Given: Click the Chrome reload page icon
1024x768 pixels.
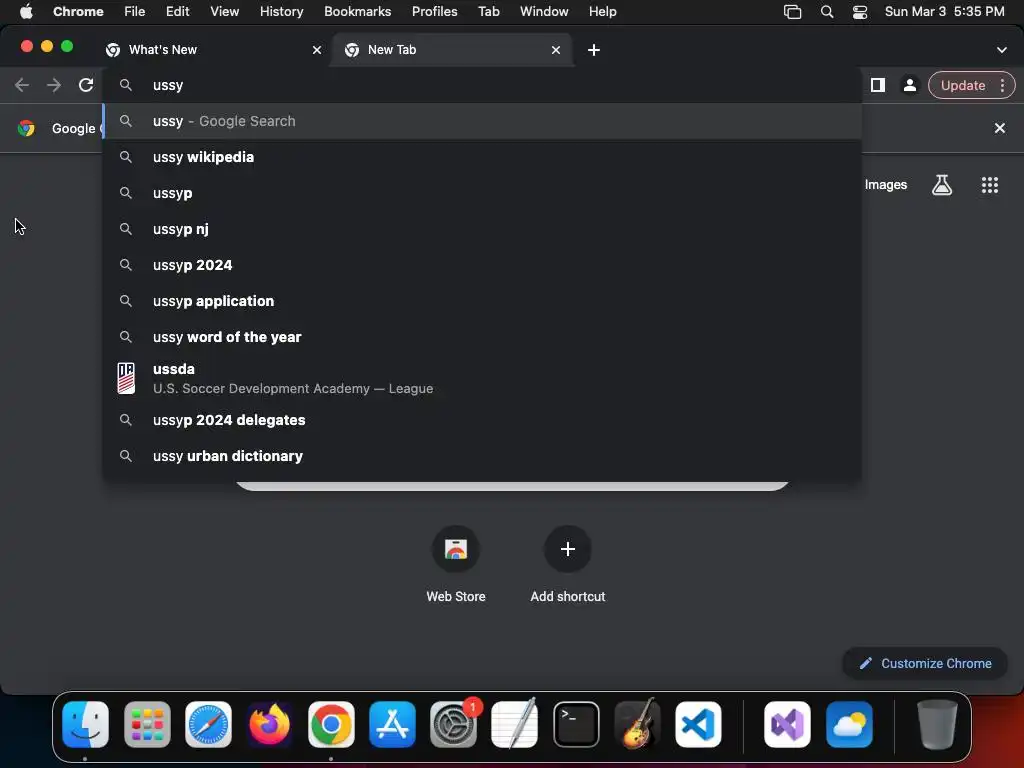Looking at the screenshot, I should click(86, 85).
